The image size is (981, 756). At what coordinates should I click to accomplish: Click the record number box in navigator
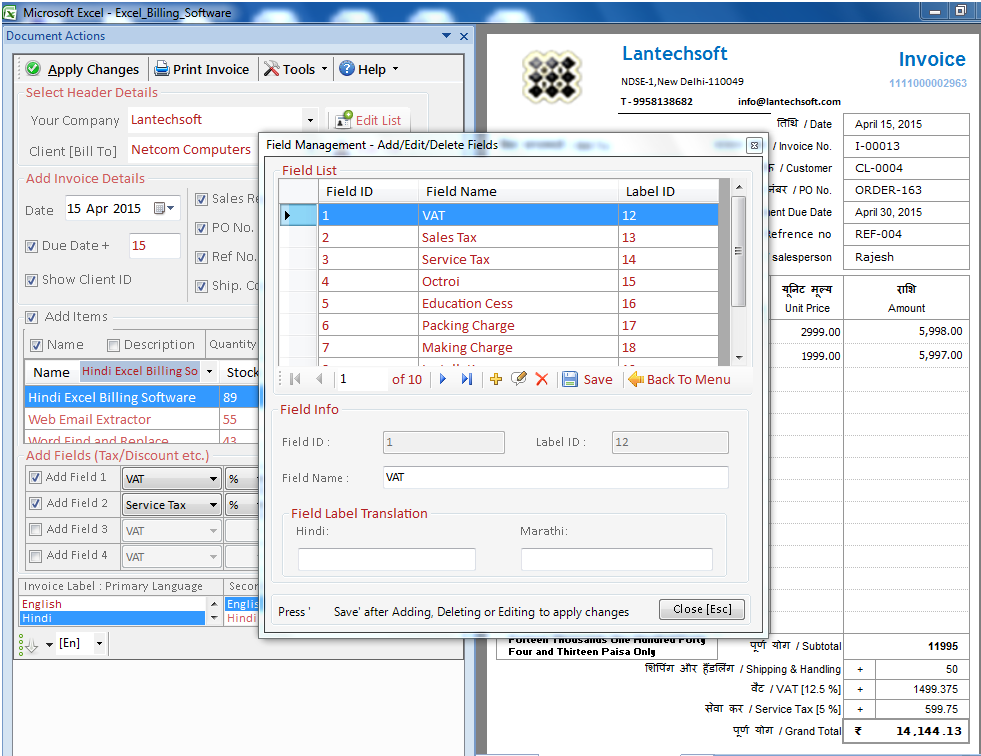click(x=361, y=379)
